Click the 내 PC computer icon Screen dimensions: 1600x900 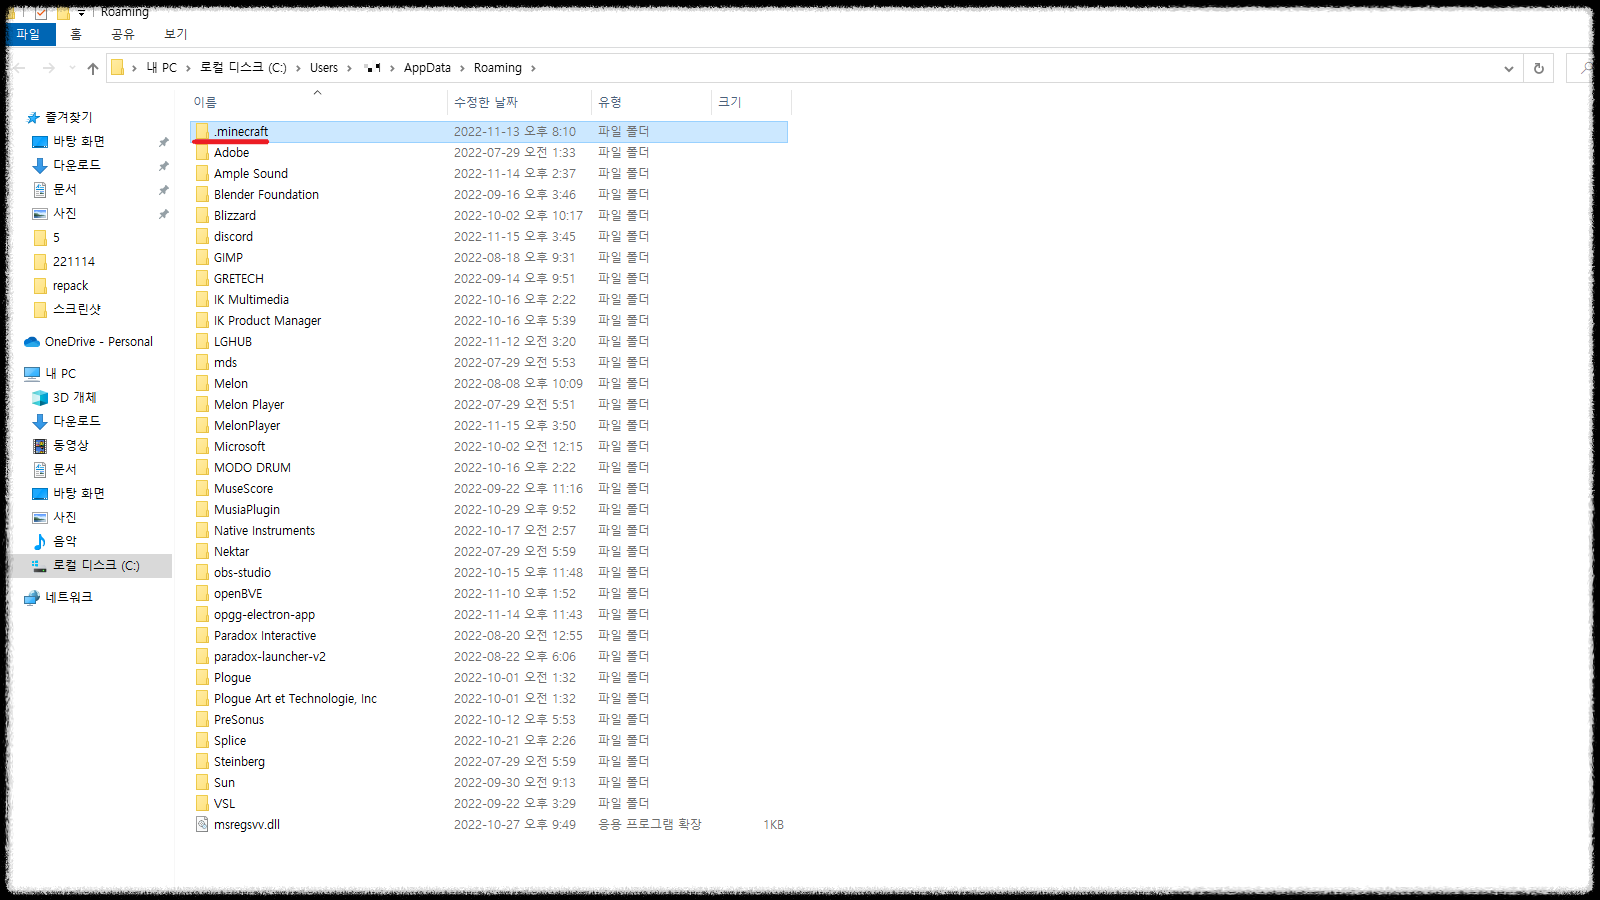coord(32,373)
